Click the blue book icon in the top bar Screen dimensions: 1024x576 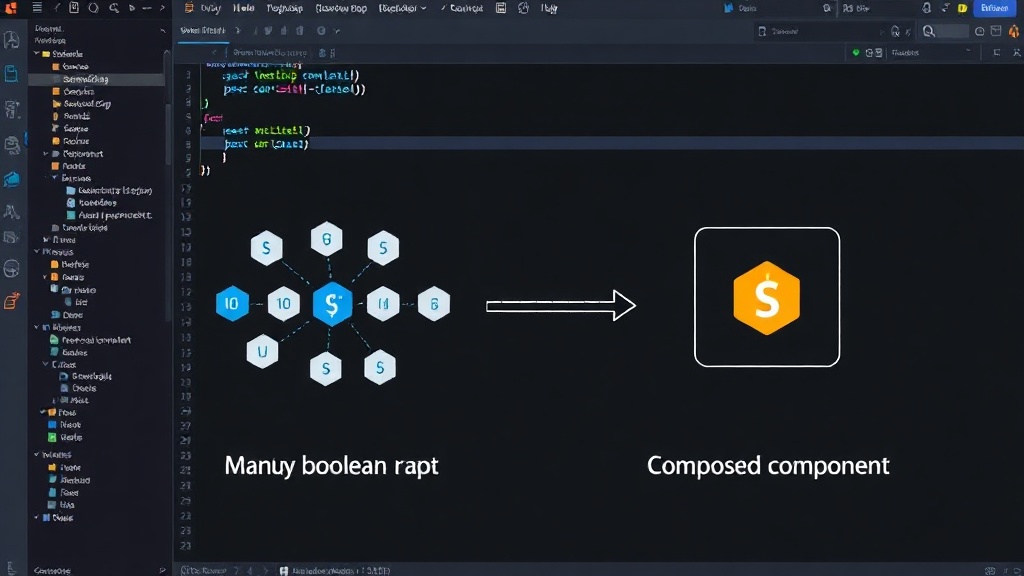729,8
